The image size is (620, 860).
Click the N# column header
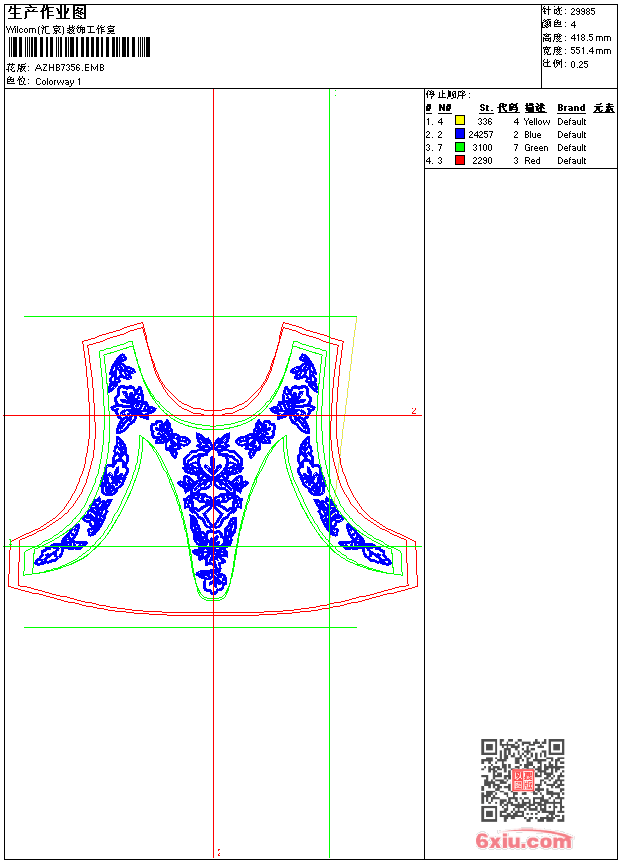point(444,108)
